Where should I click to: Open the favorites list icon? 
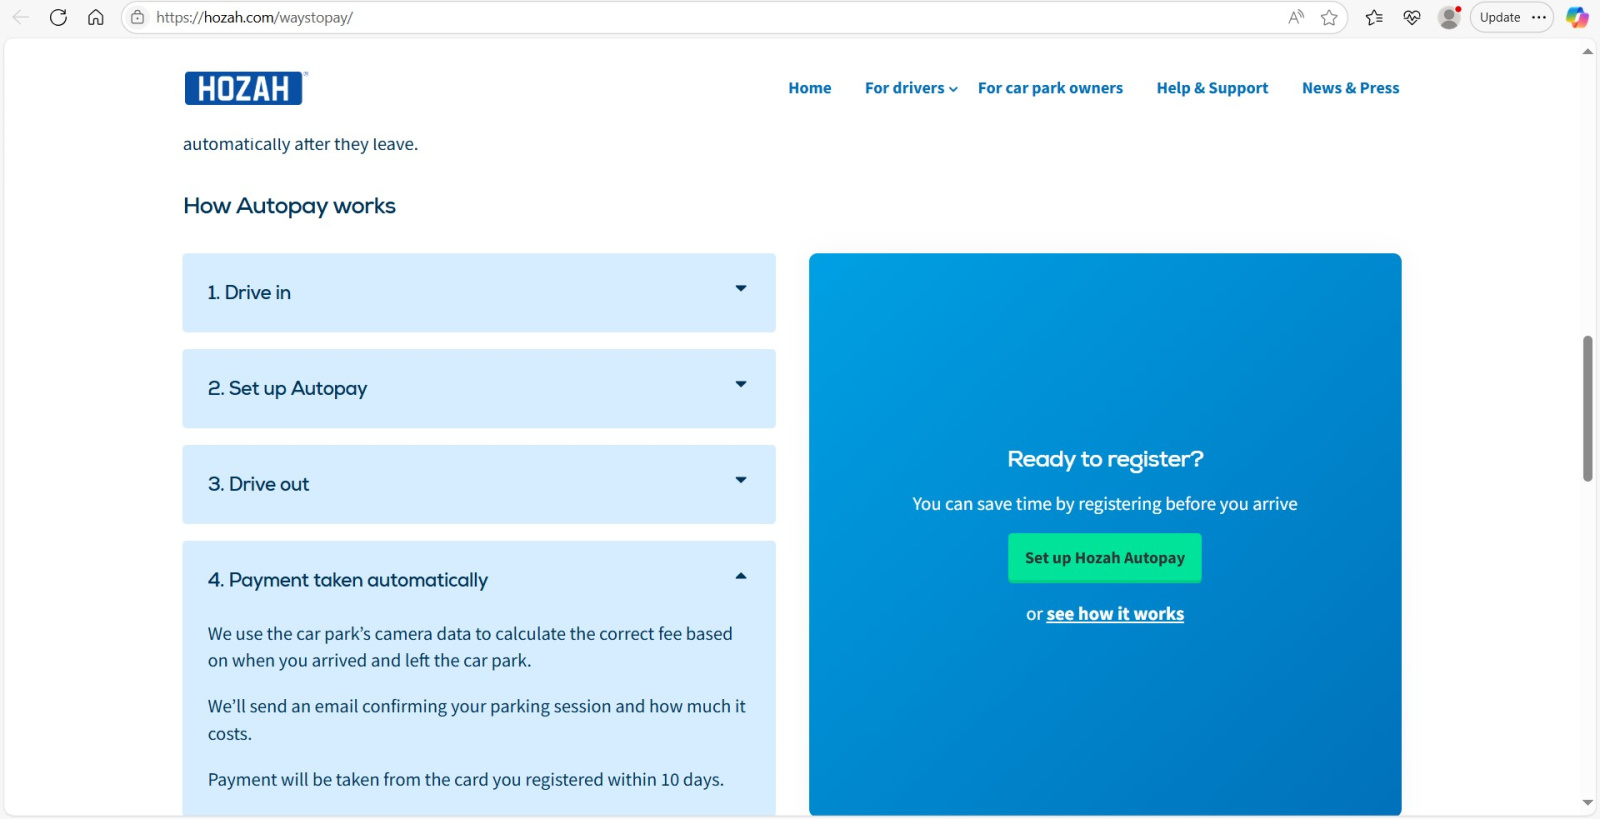1374,17
